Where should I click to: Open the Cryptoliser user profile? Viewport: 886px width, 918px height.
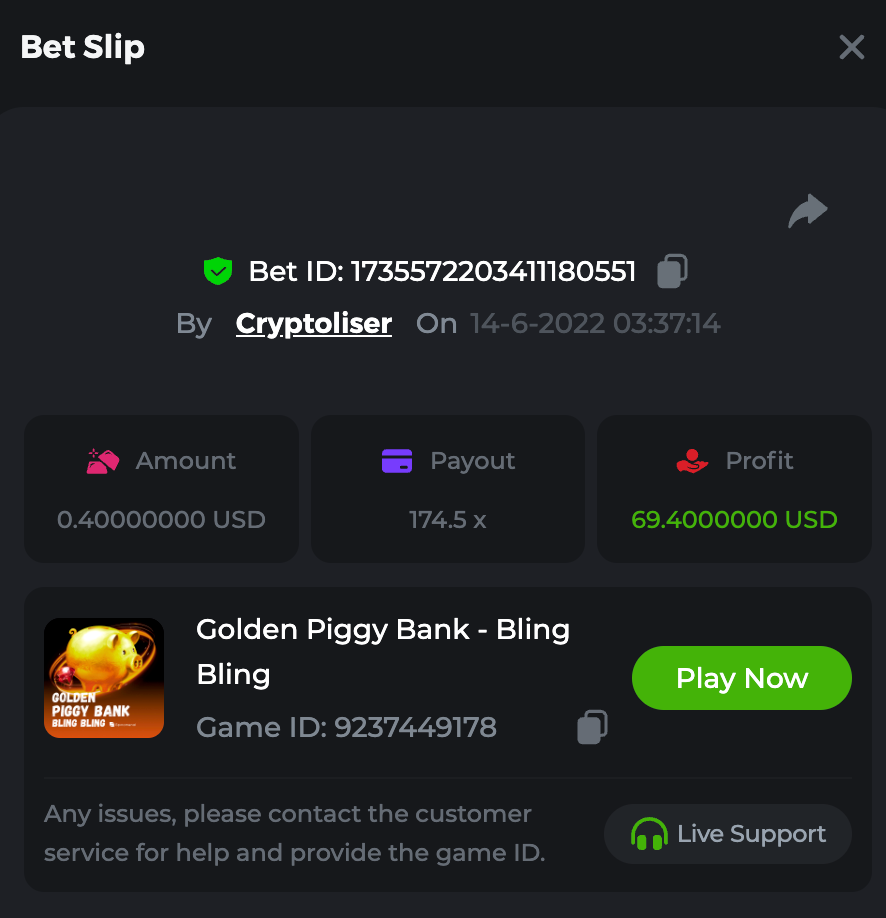point(314,324)
